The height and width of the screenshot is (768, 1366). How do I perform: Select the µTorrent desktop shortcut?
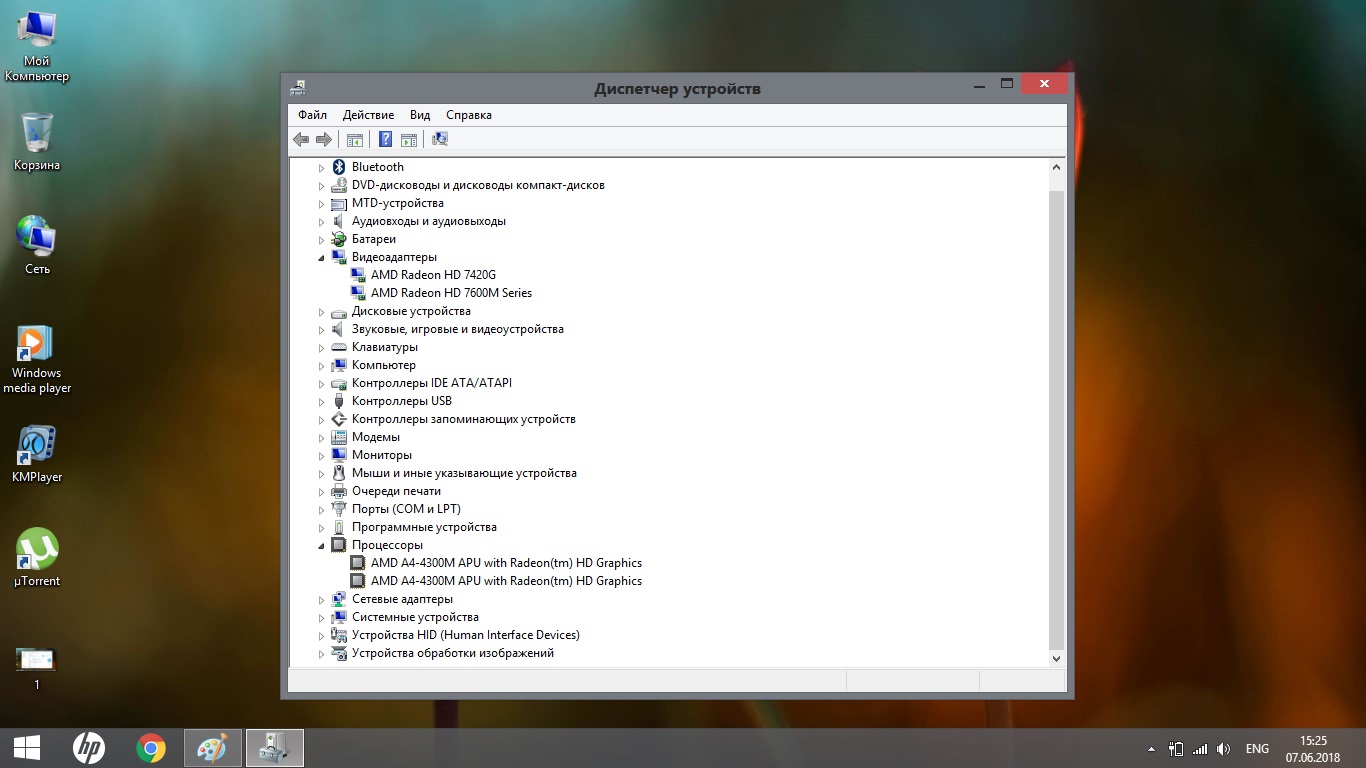pos(37,557)
